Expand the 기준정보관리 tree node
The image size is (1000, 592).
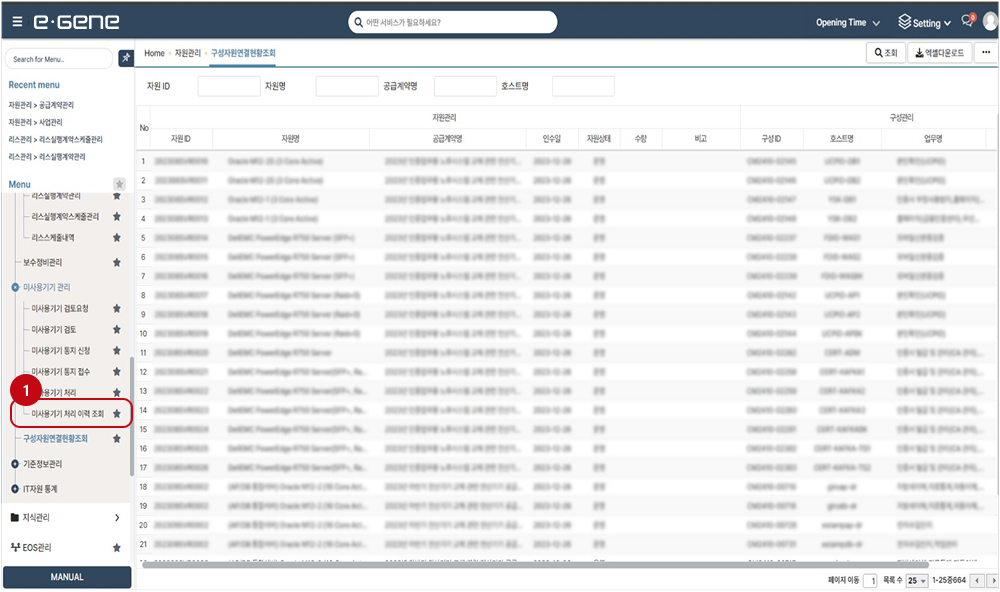(14, 464)
